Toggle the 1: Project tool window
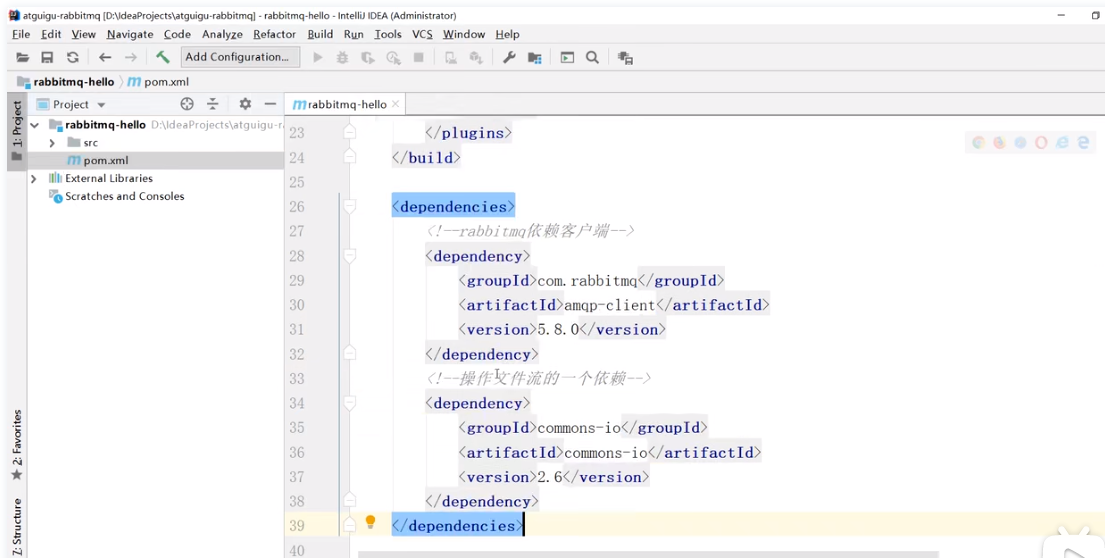Viewport: 1105px width, 558px height. (x=17, y=132)
